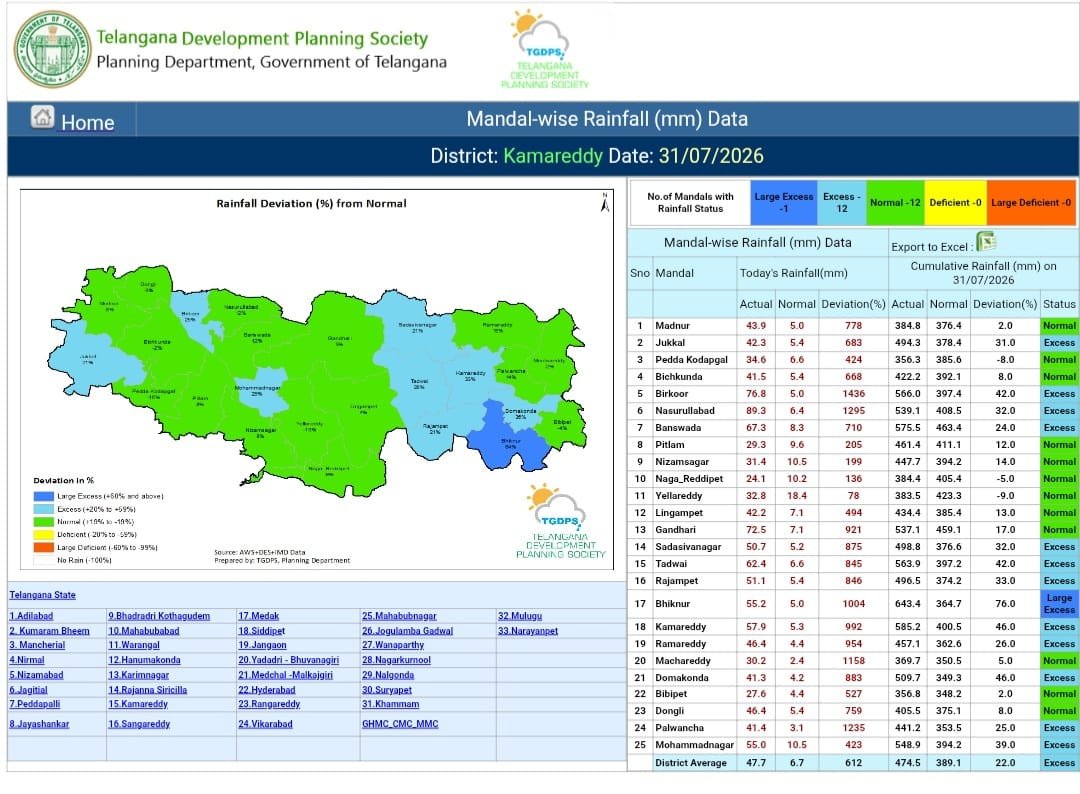Open the Home menu item
The height and width of the screenshot is (794, 1080).
coord(87,123)
